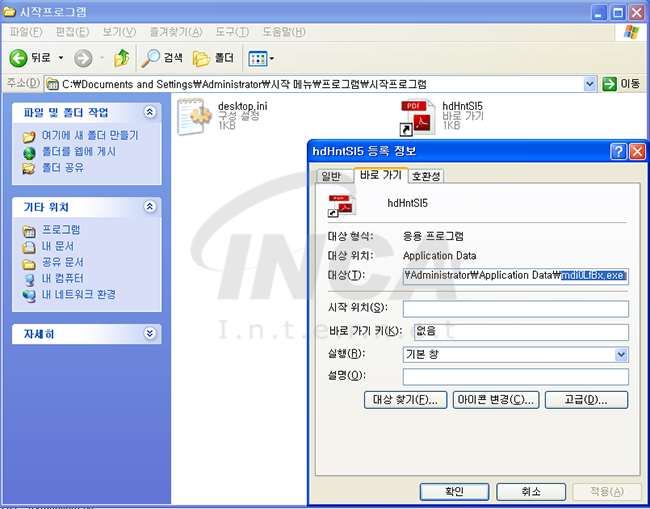This screenshot has width=650, height=509.
Task: Click the shortcut icon in properties dialog
Action: [x=342, y=206]
